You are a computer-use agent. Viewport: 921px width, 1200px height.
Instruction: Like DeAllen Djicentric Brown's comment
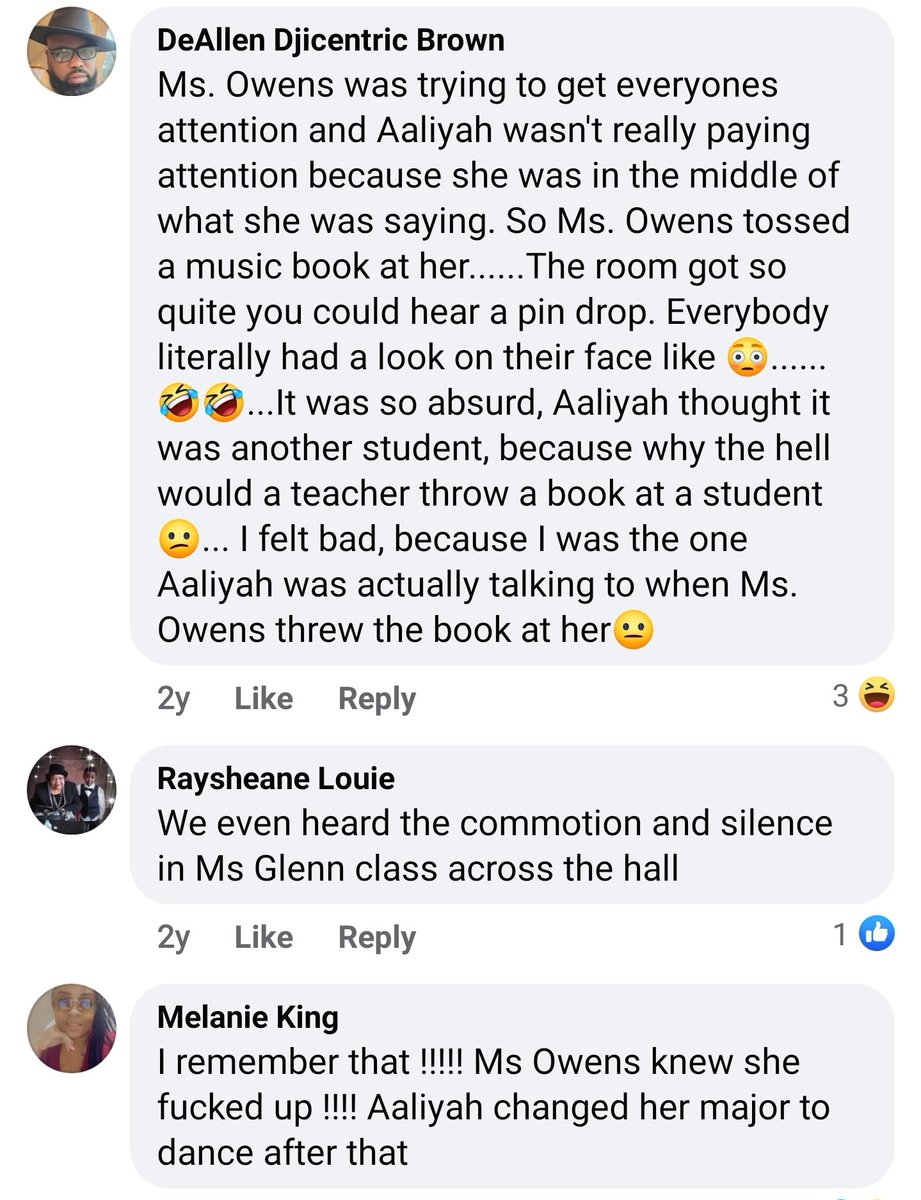point(263,699)
